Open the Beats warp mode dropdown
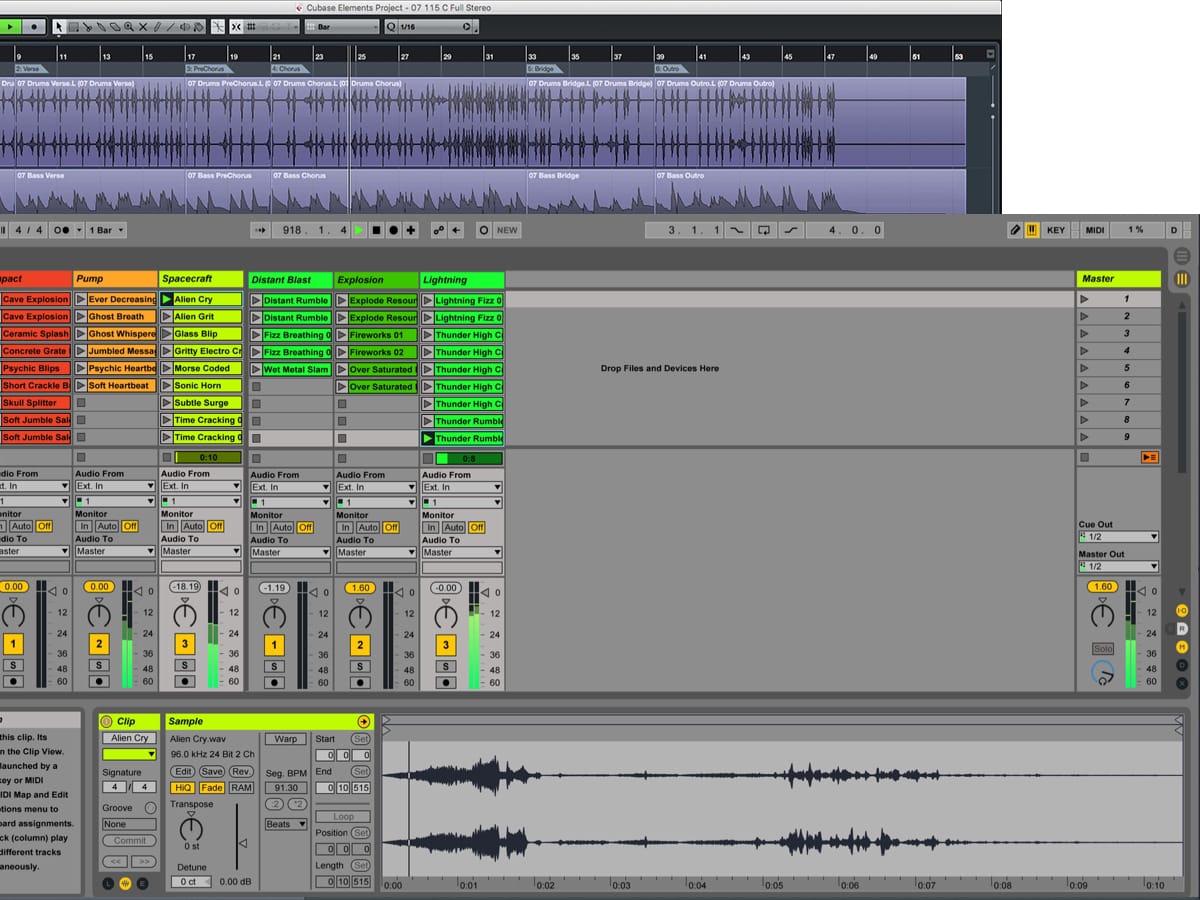Image resolution: width=1200 pixels, height=900 pixels. click(286, 824)
